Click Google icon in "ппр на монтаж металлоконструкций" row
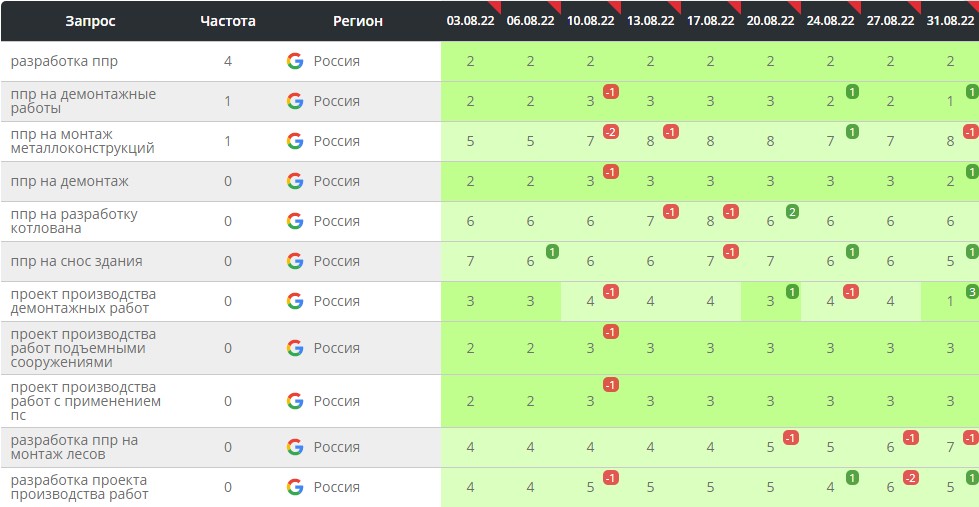This screenshot has width=979, height=507. pyautogui.click(x=294, y=141)
